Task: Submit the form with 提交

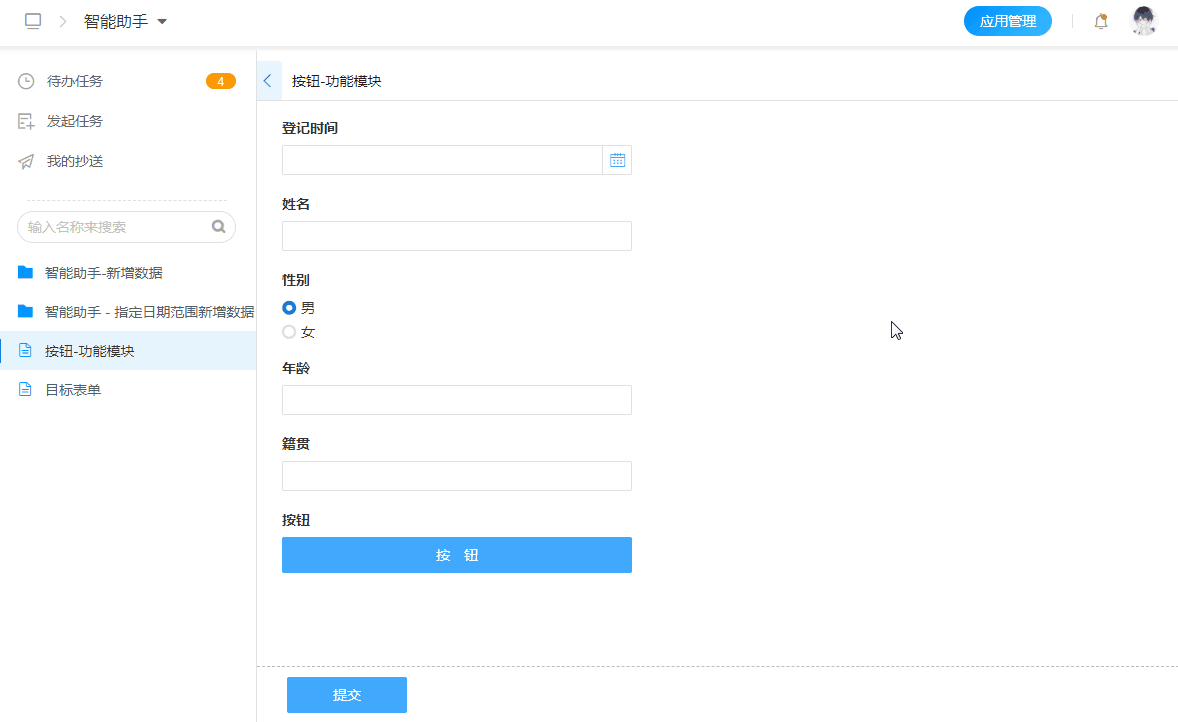Action: pyautogui.click(x=346, y=695)
